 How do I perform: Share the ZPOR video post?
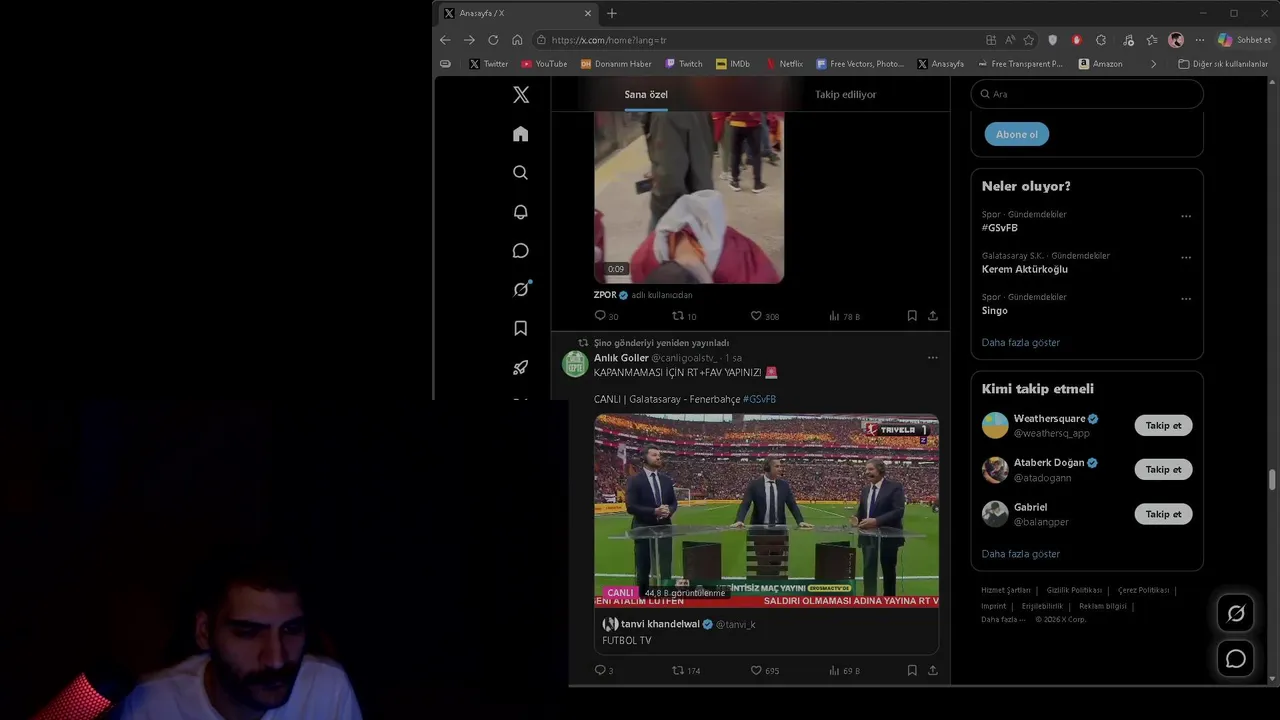(x=933, y=316)
